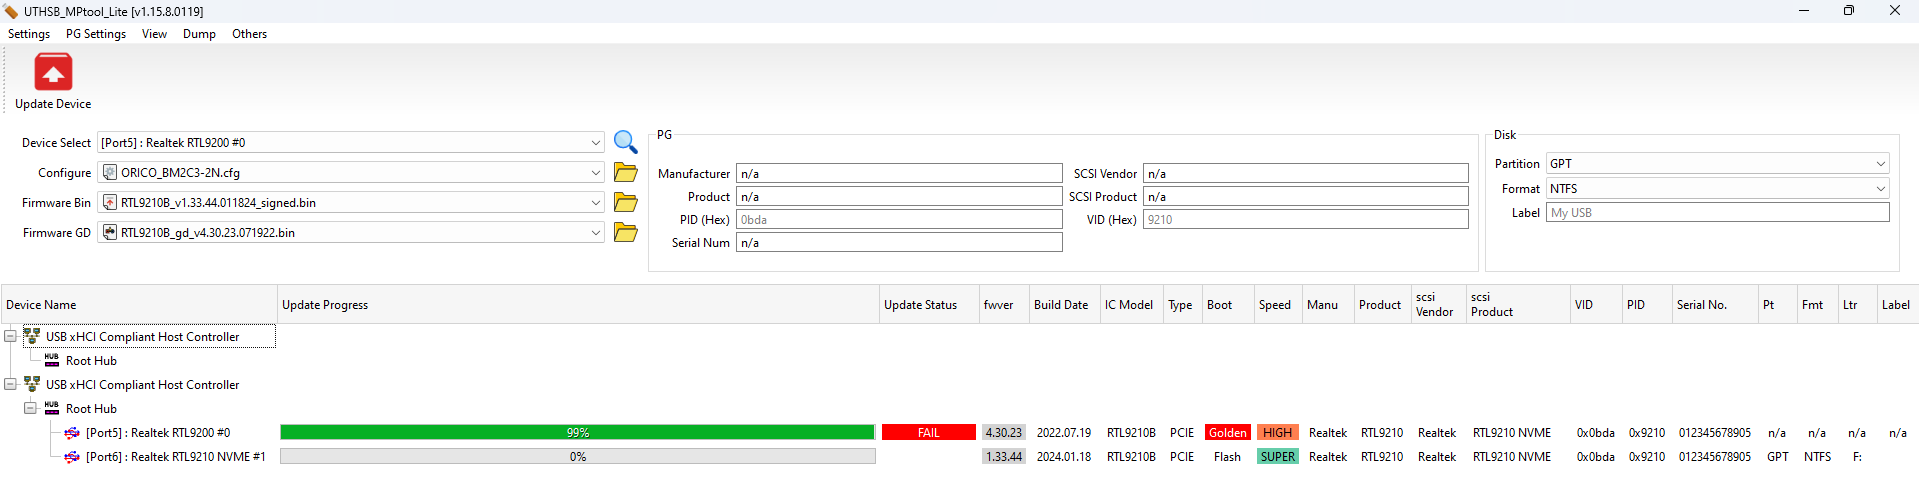Click the 2024.01.18 build date cell

point(1064,457)
